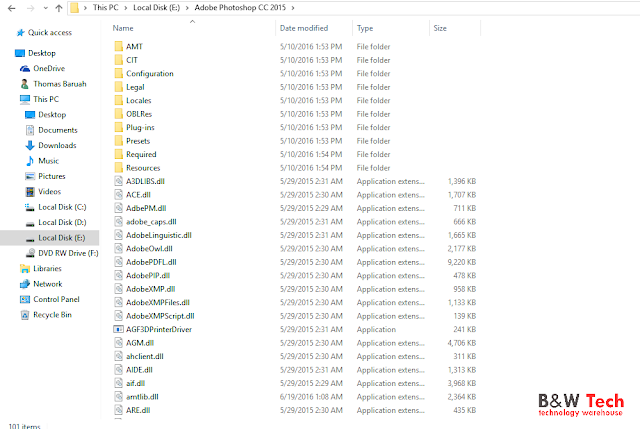Open the Music library in the sidebar

tap(42, 161)
